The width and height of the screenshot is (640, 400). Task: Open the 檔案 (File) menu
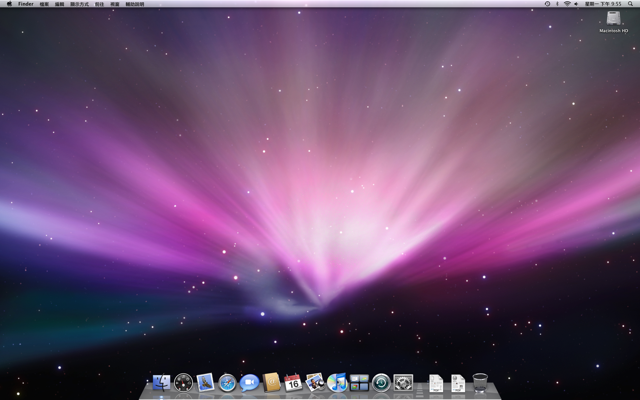pyautogui.click(x=44, y=4)
